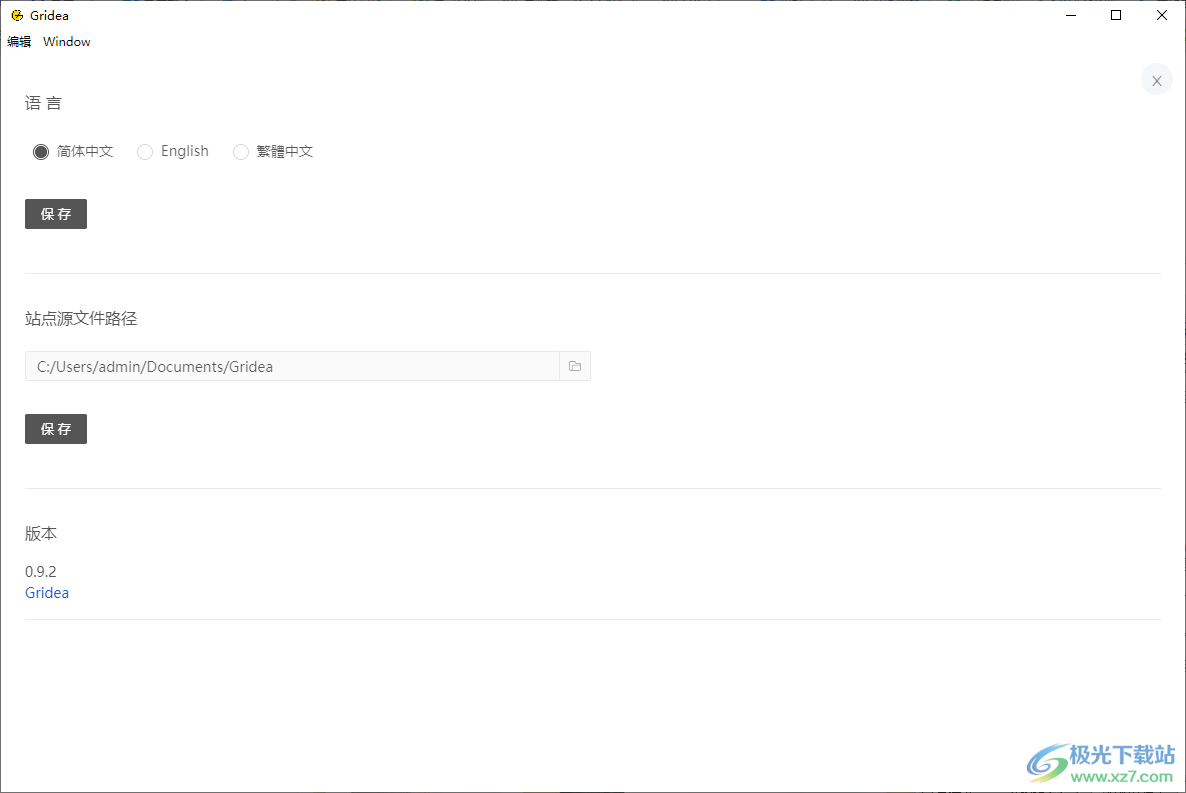Open the Window menu

pyautogui.click(x=67, y=42)
